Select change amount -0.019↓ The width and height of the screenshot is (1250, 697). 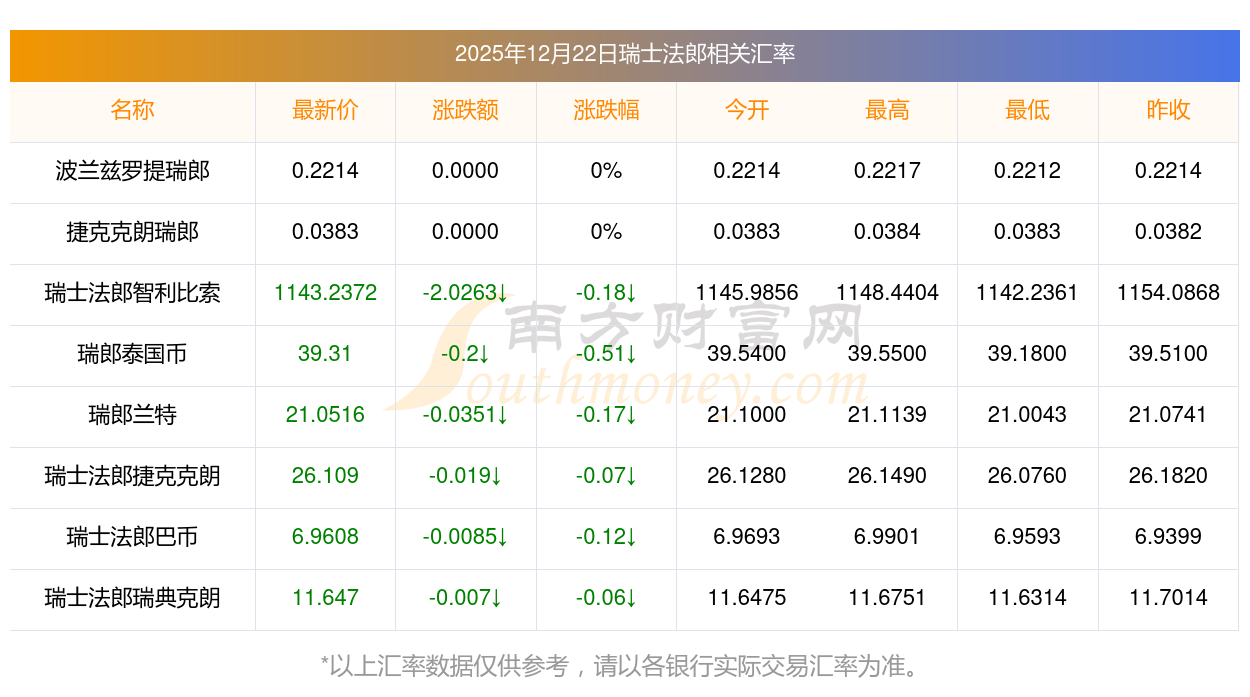(x=466, y=476)
